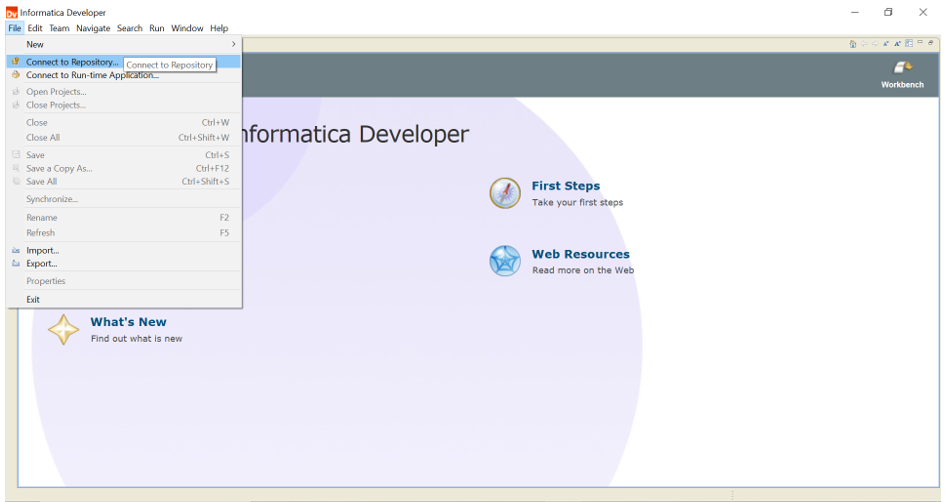948x502 pixels.
Task: Open the First Steps link
Action: coord(566,186)
